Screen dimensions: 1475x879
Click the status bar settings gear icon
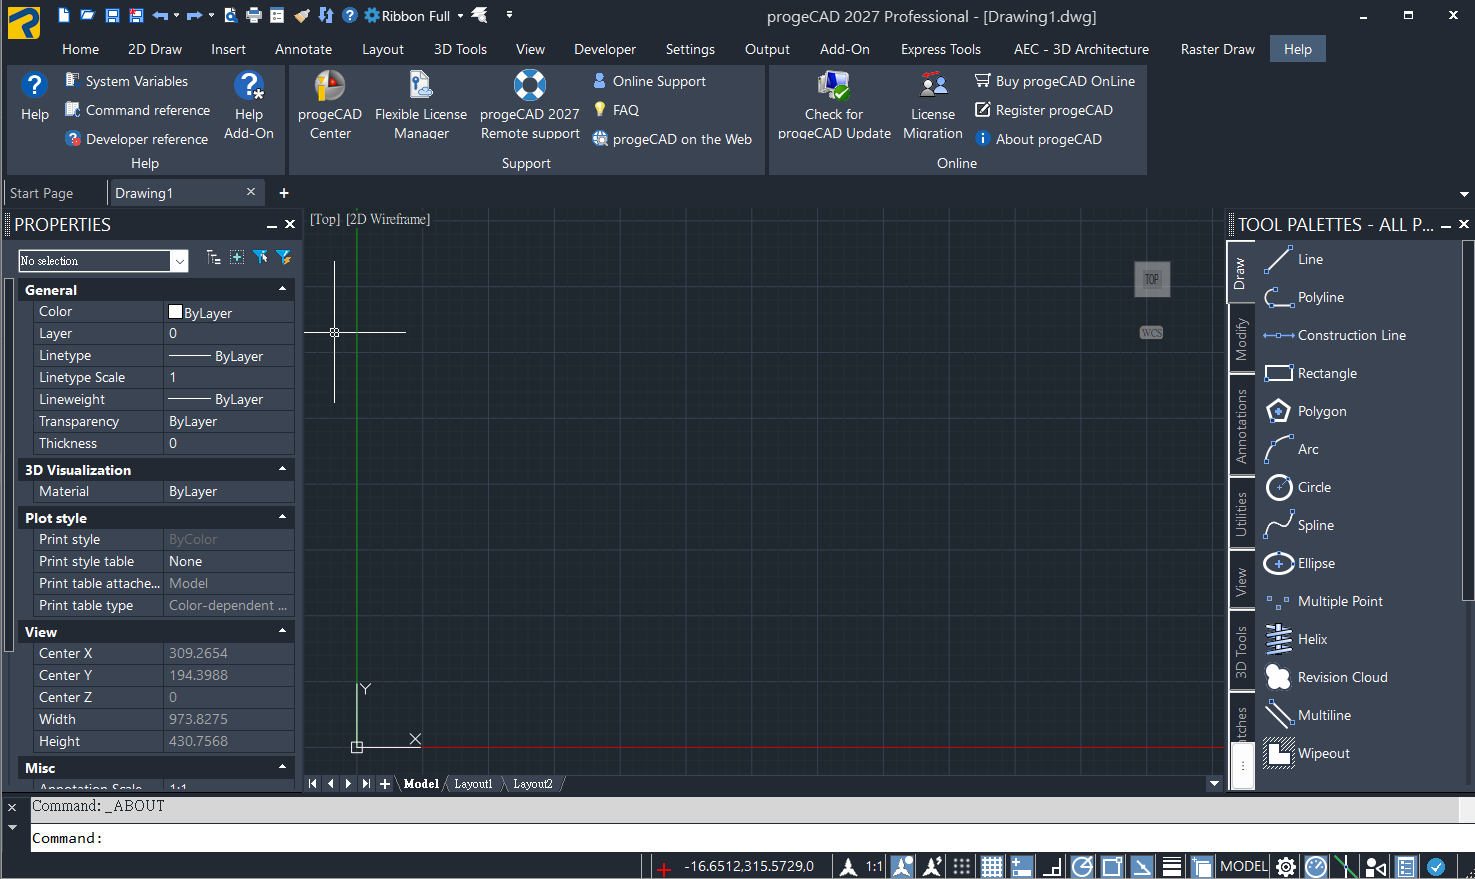click(x=1286, y=866)
